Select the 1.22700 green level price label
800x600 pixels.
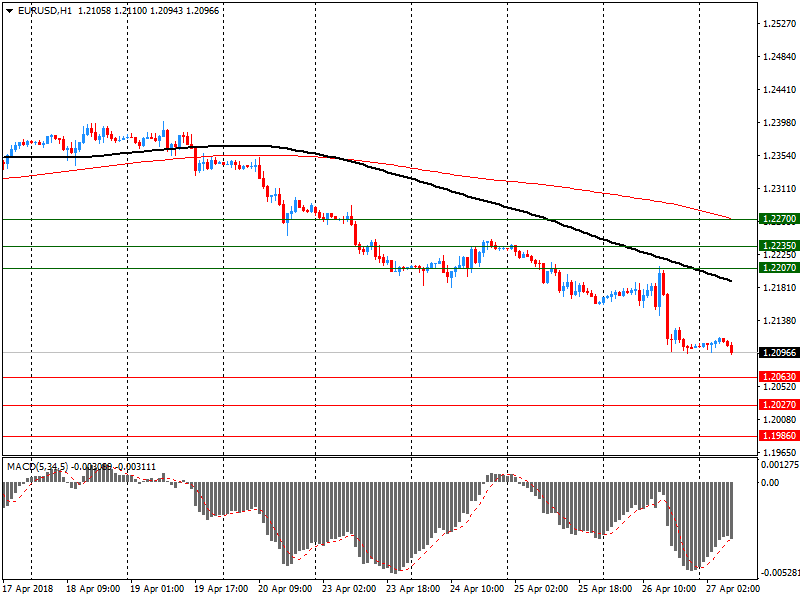click(x=779, y=219)
